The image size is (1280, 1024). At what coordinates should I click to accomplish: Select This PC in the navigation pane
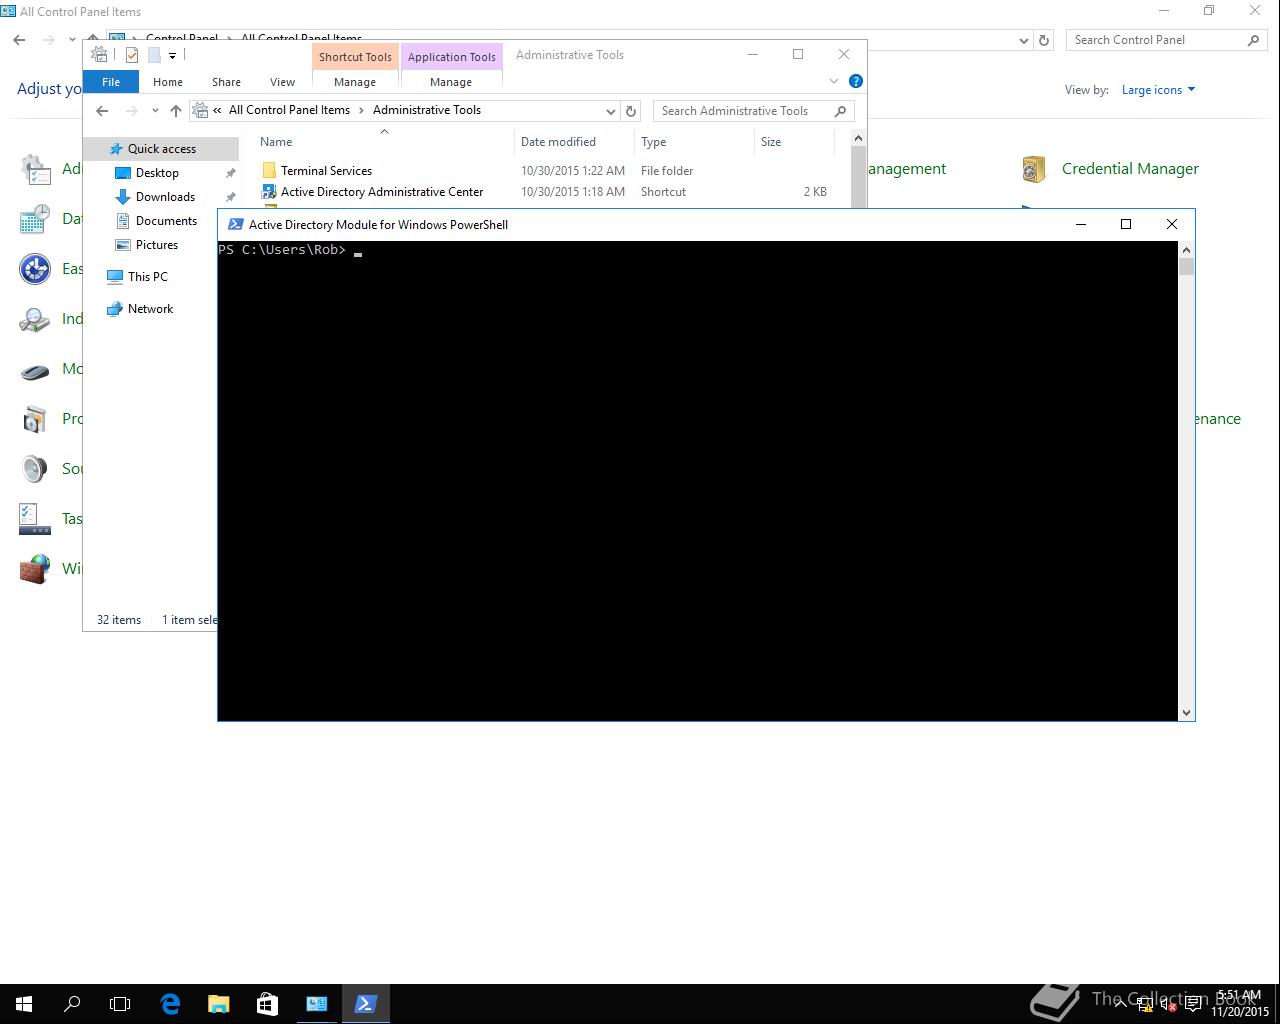click(x=148, y=277)
